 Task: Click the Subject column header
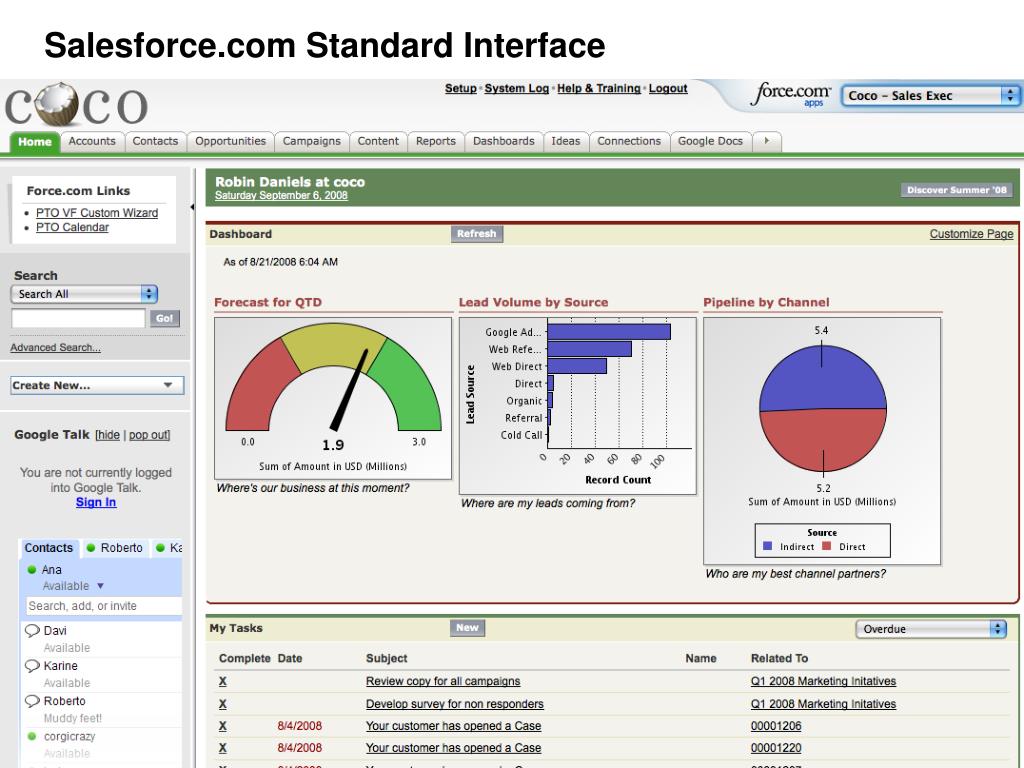tap(387, 658)
